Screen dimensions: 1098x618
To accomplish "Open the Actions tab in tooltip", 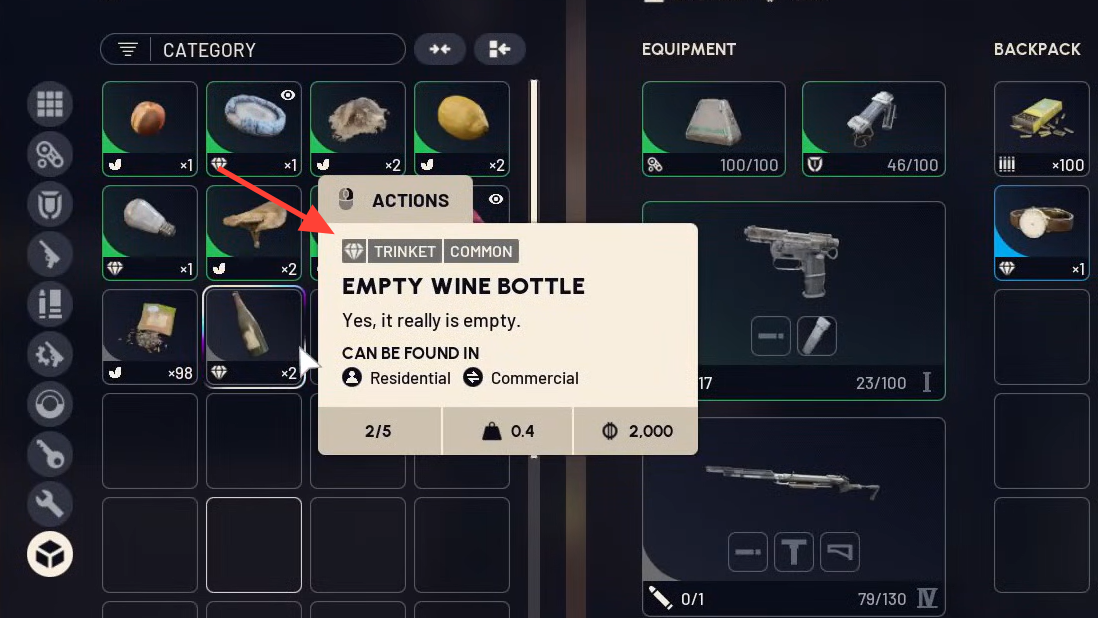I will [396, 200].
